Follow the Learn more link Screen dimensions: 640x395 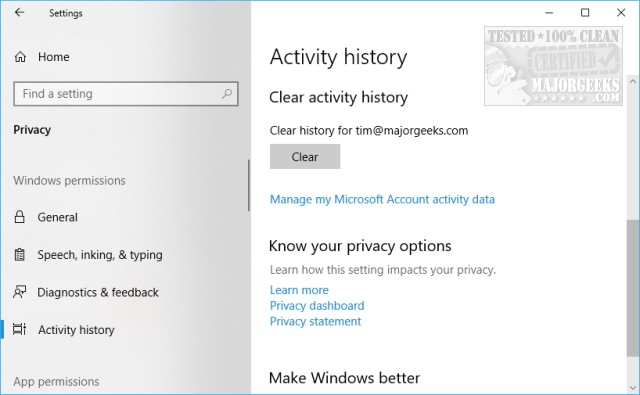click(x=299, y=290)
